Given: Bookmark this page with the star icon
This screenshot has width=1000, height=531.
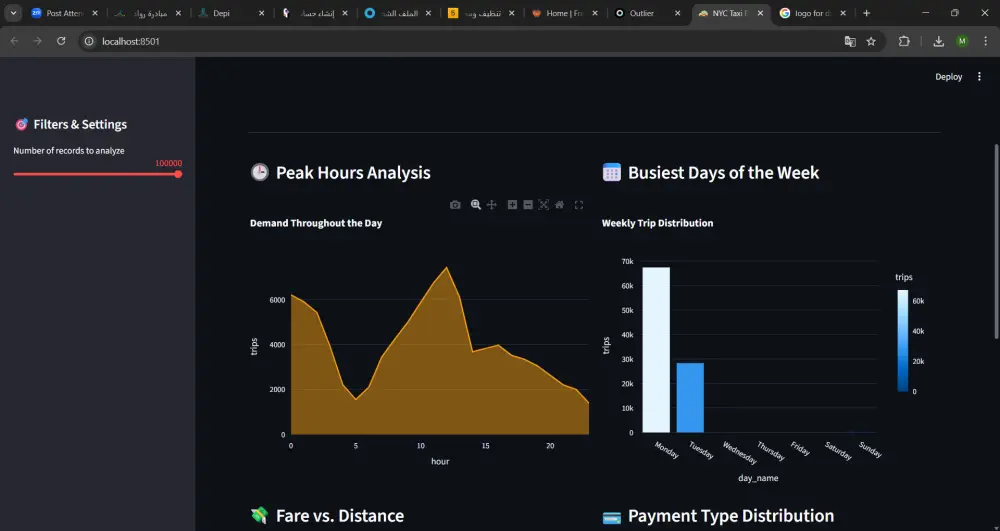Looking at the screenshot, I should pos(871,41).
